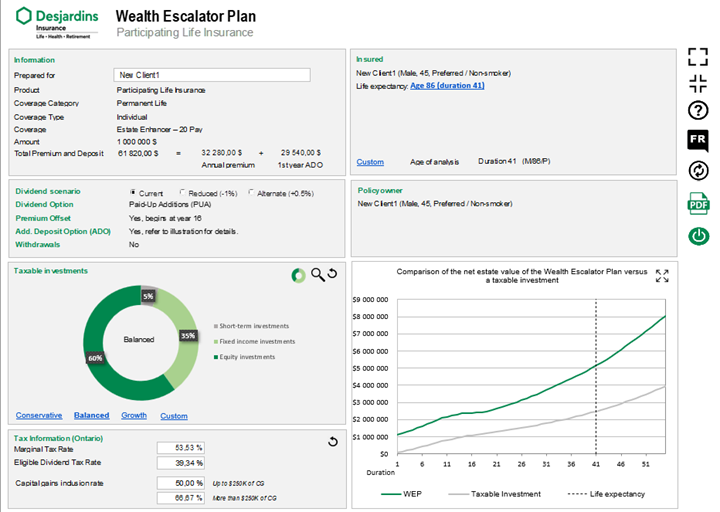Screen dimensions: 720x512
Task: Click the Wealth Escalator Plan title
Action: [186, 16]
